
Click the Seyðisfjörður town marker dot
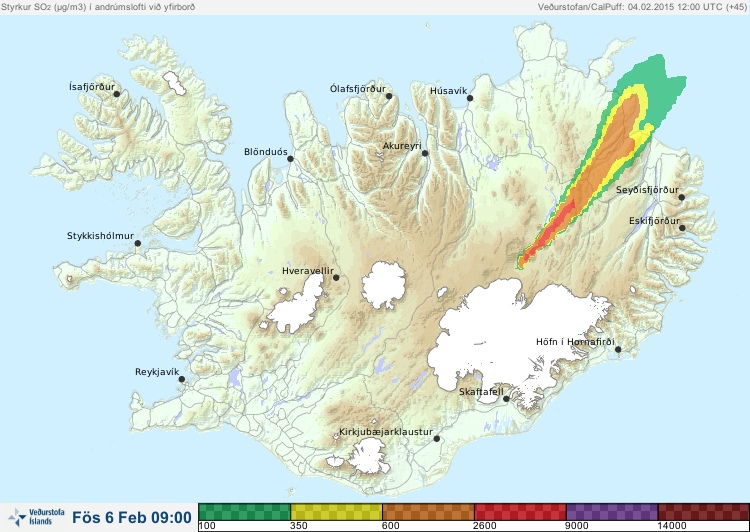tap(682, 197)
